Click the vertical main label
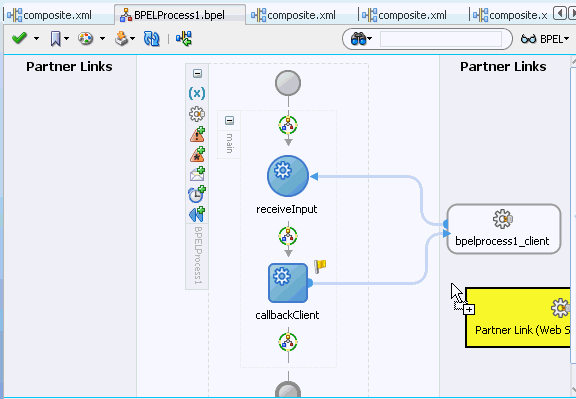576x399 pixels. [229, 143]
